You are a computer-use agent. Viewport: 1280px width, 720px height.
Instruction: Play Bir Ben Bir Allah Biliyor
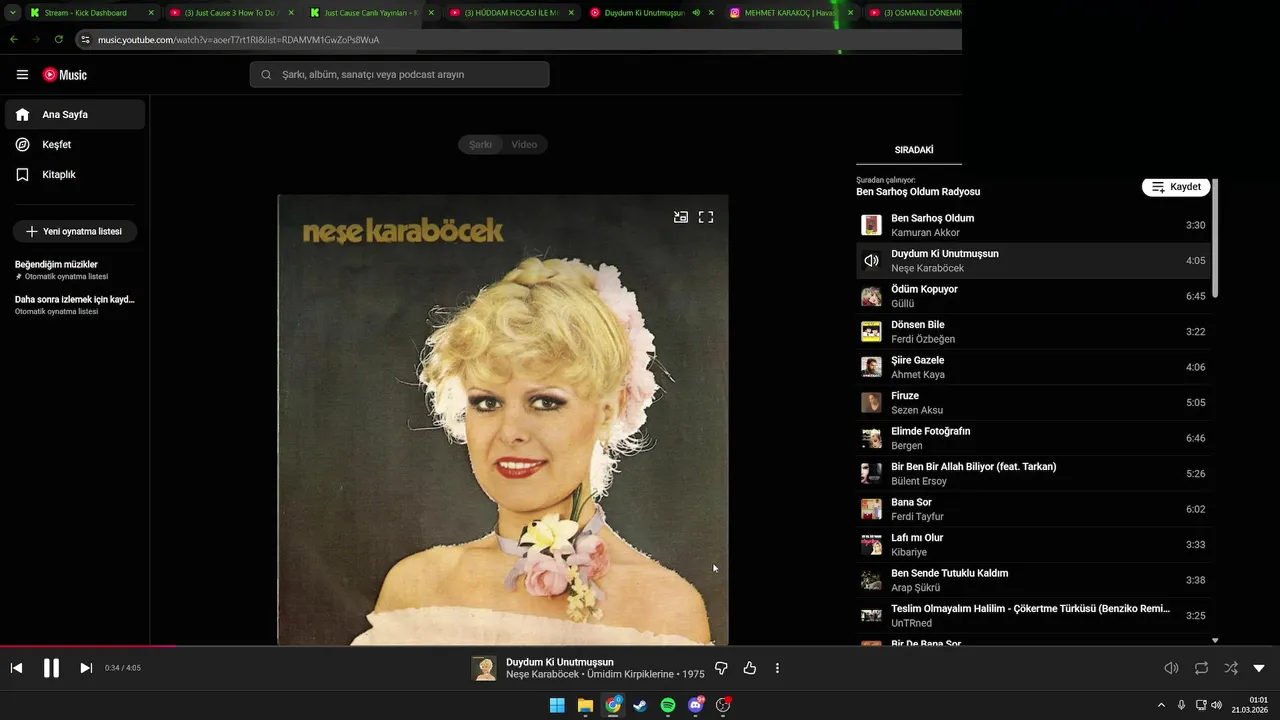[x=1034, y=474]
